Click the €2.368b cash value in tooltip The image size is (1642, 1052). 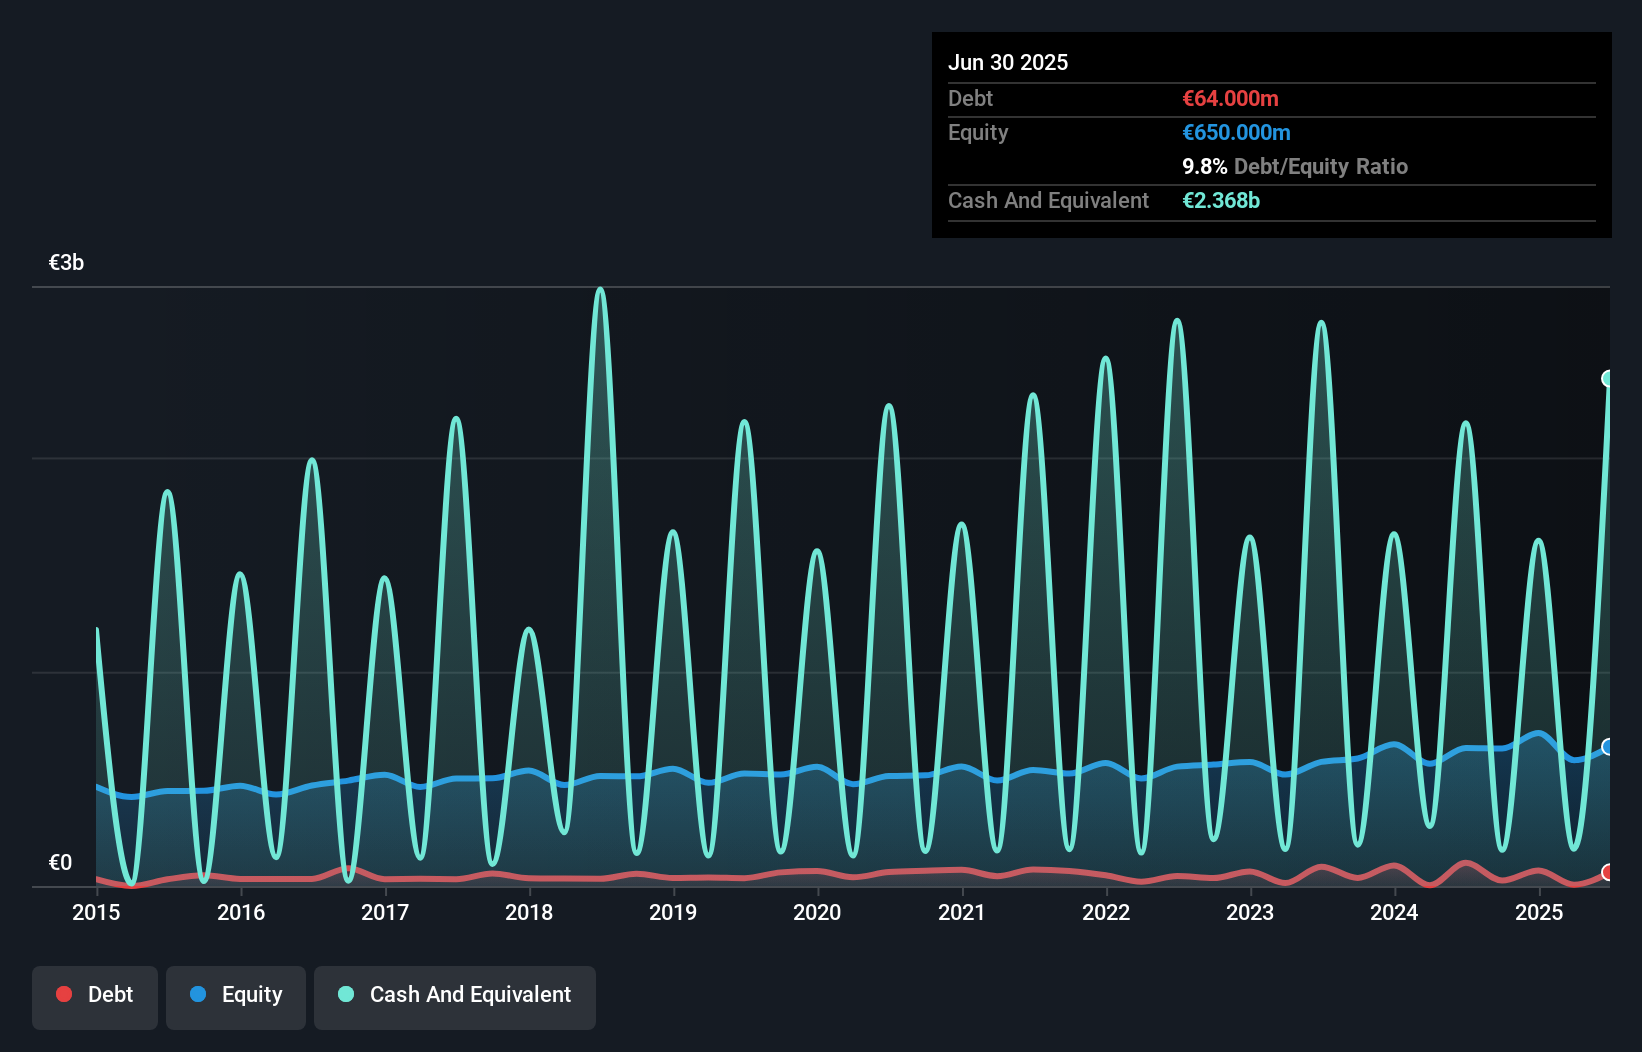(1221, 201)
